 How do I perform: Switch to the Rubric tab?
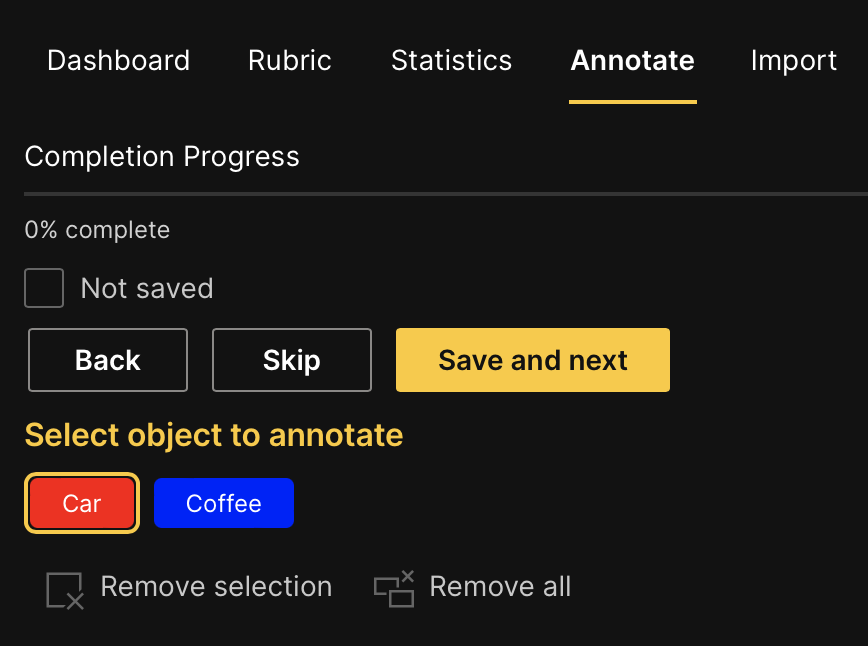click(x=290, y=61)
